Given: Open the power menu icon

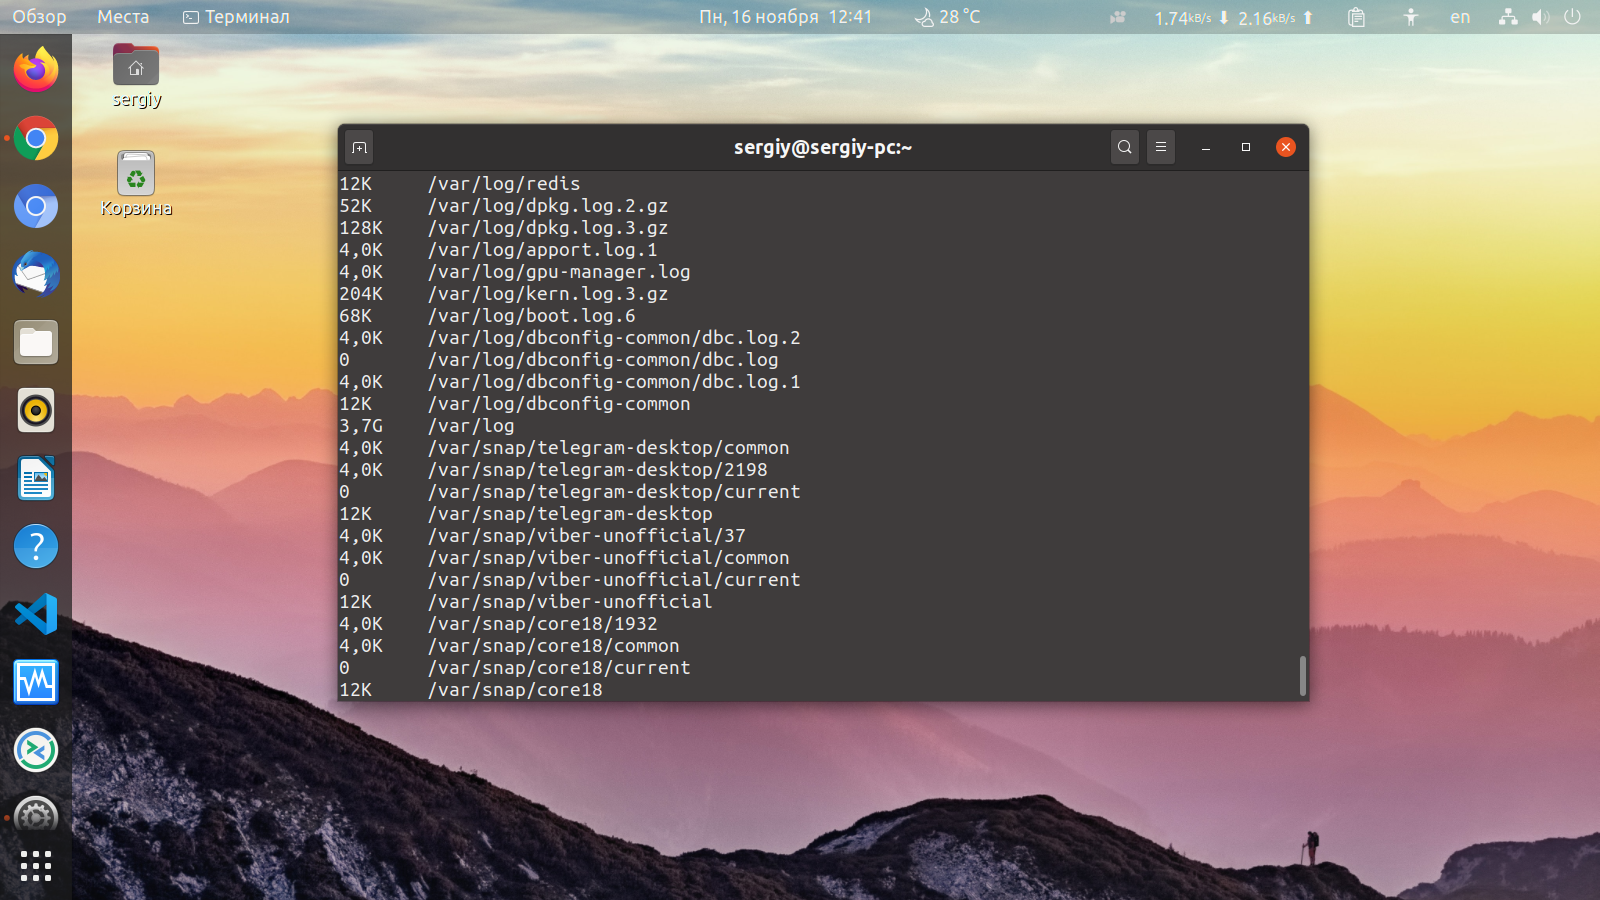Looking at the screenshot, I should 1572,17.
